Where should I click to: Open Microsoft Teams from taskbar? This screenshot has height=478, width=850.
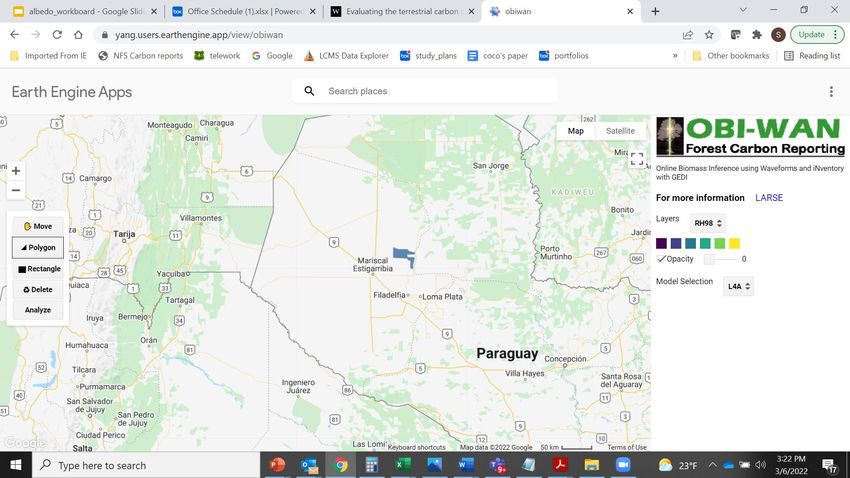pos(497,465)
